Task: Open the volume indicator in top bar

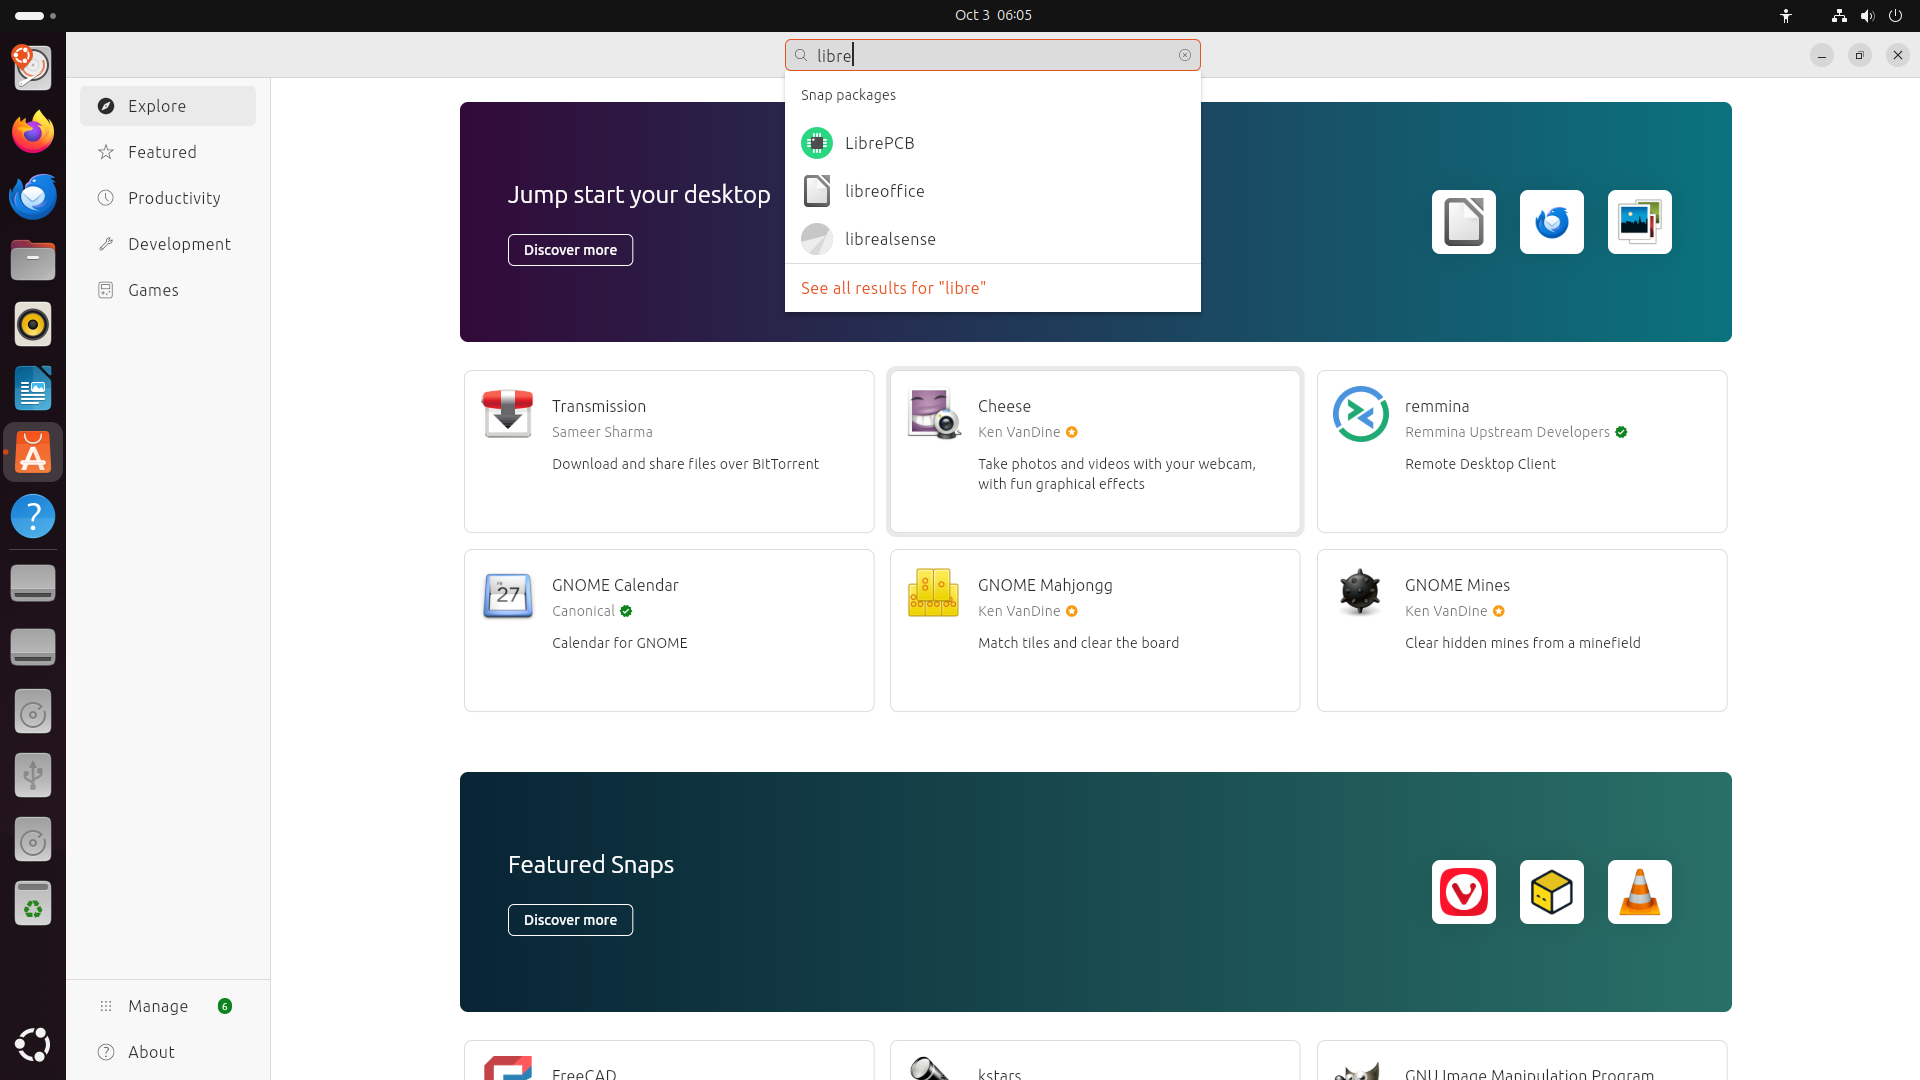Action: click(1867, 15)
